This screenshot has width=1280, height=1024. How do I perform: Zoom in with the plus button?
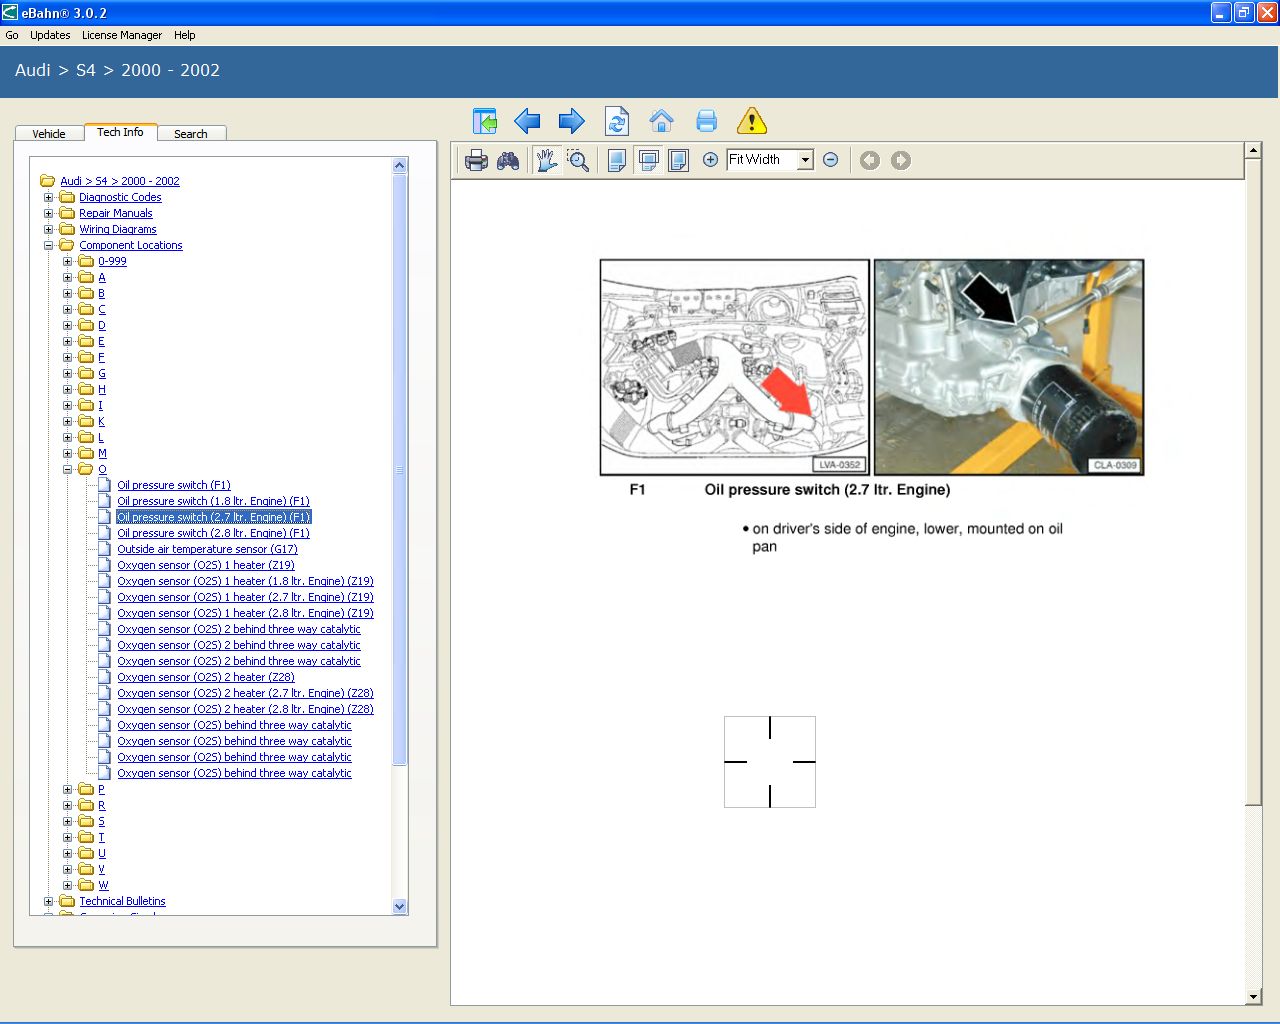tap(710, 160)
